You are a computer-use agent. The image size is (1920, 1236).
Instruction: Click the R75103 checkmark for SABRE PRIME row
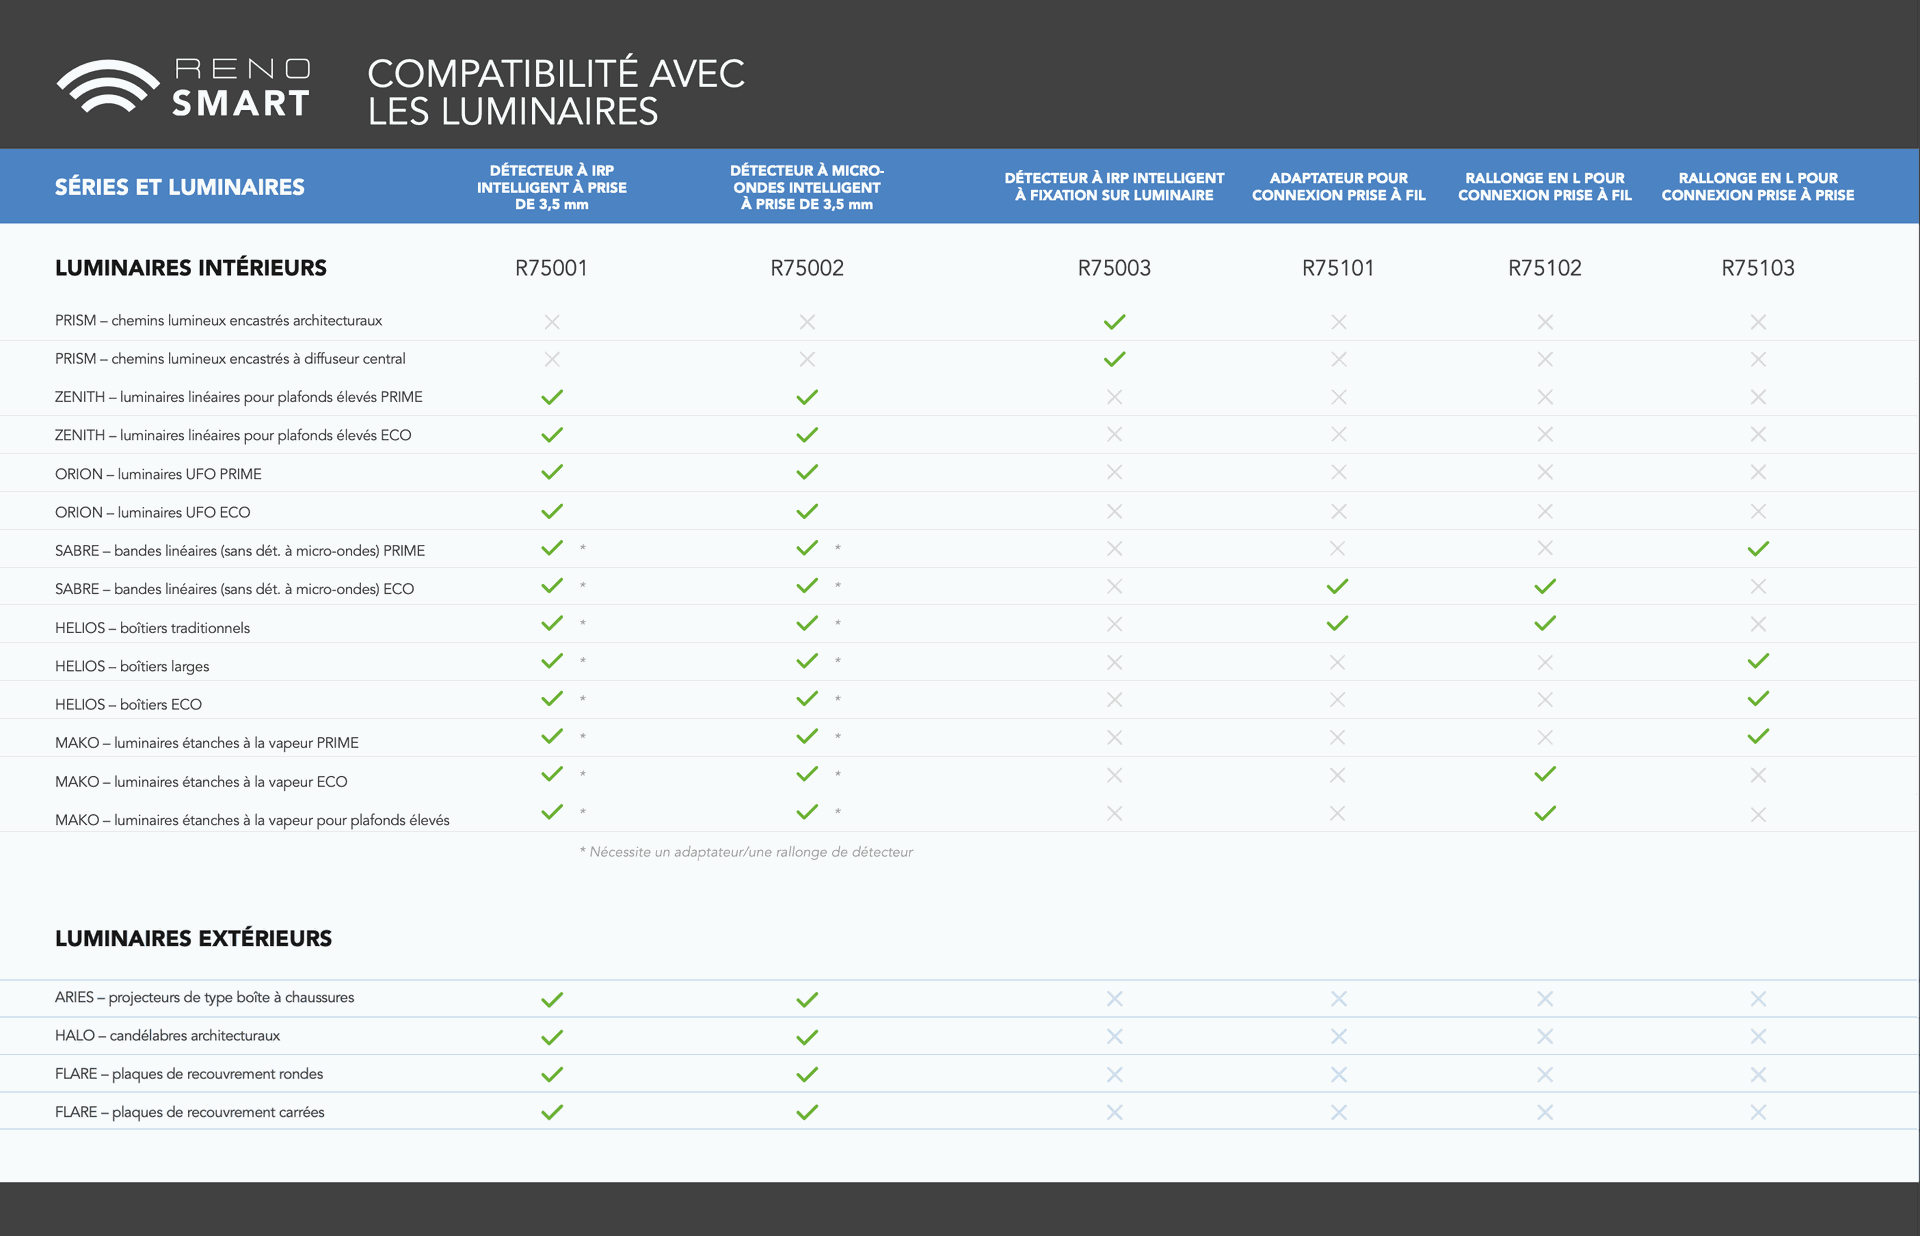pyautogui.click(x=1758, y=549)
